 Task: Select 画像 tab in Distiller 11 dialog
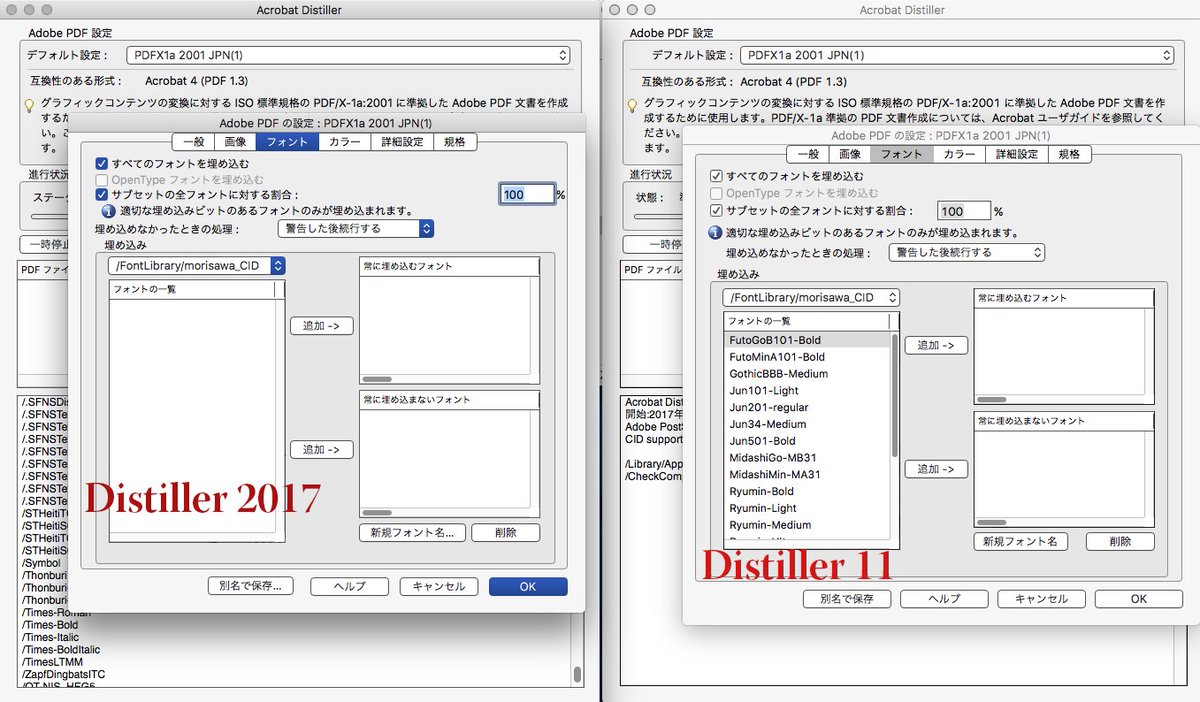coord(850,154)
